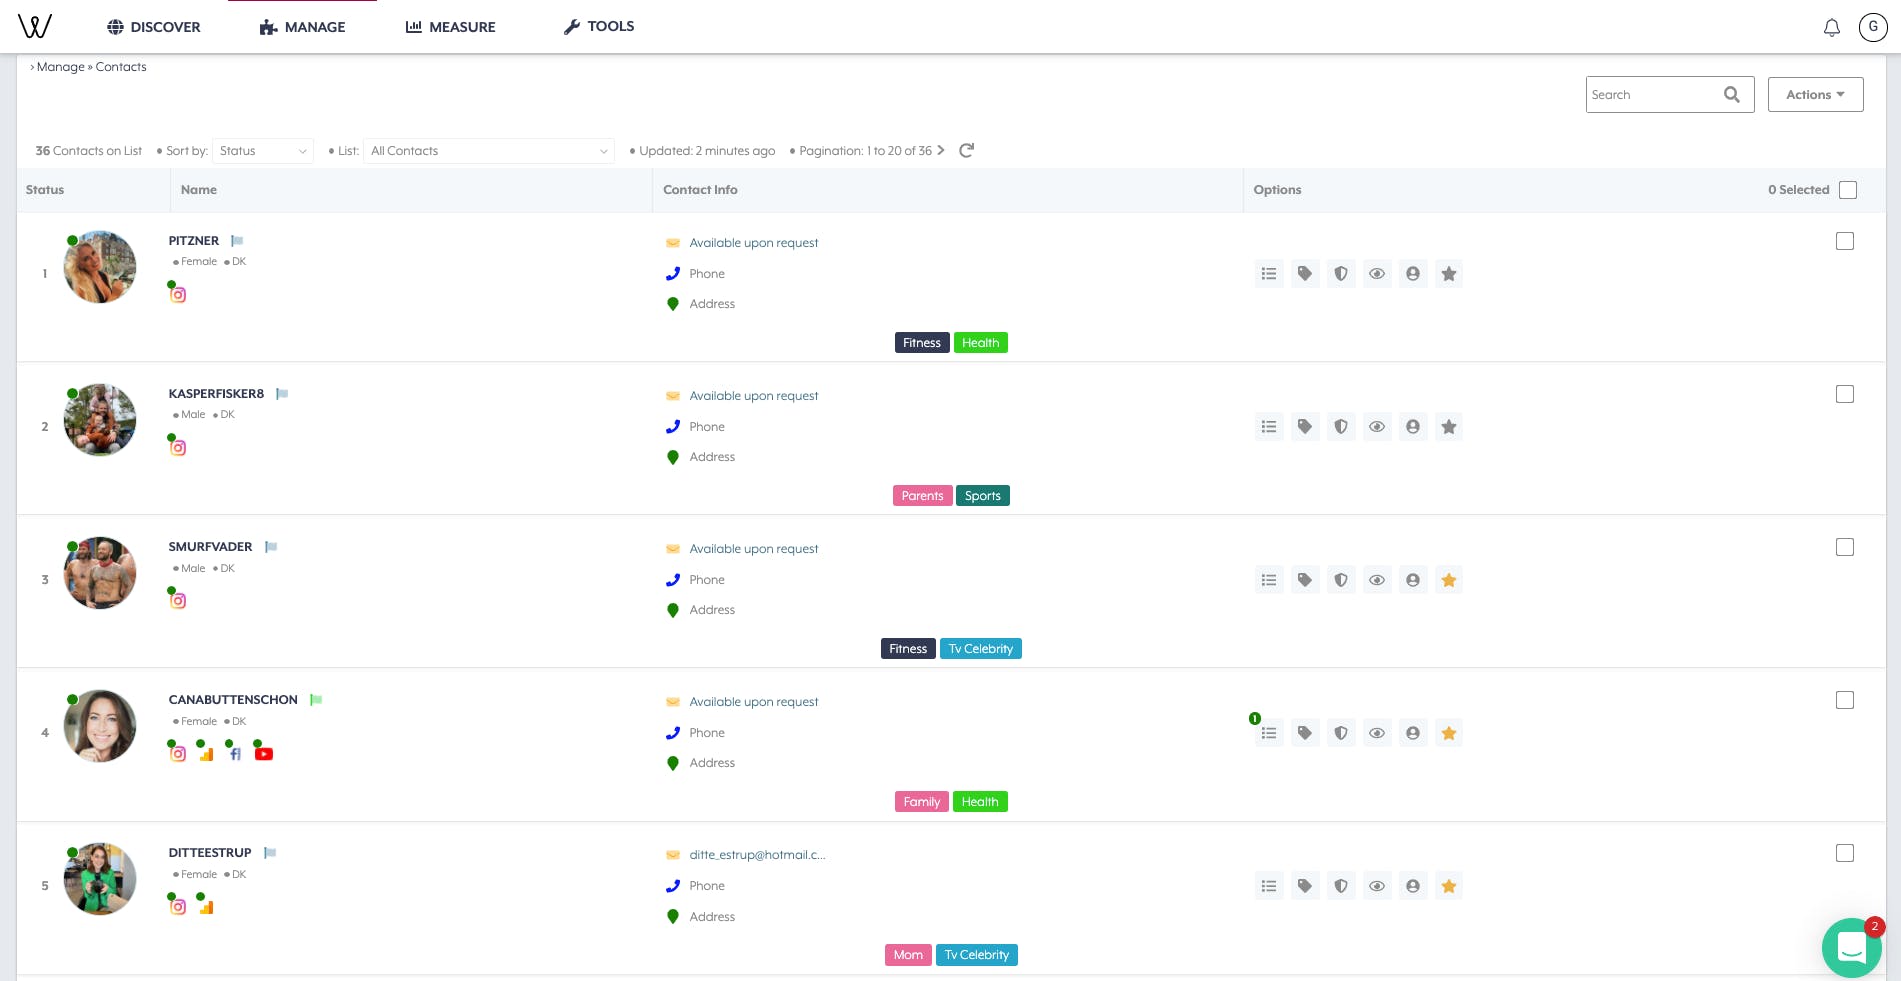Open the Sort by Status dropdown
Image resolution: width=1901 pixels, height=981 pixels.
[x=263, y=151]
